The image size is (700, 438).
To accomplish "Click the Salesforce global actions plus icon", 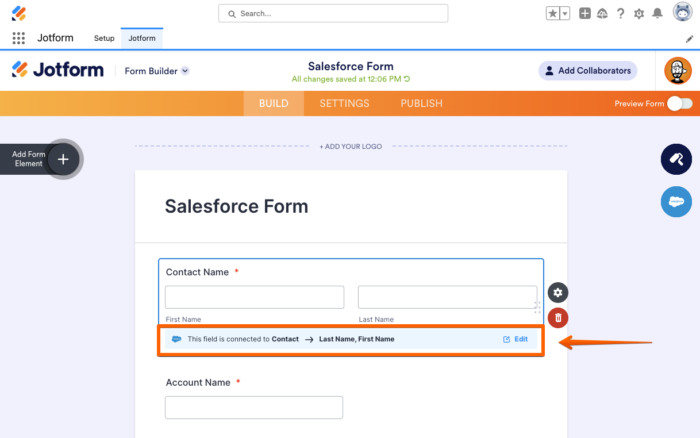I will 585,13.
